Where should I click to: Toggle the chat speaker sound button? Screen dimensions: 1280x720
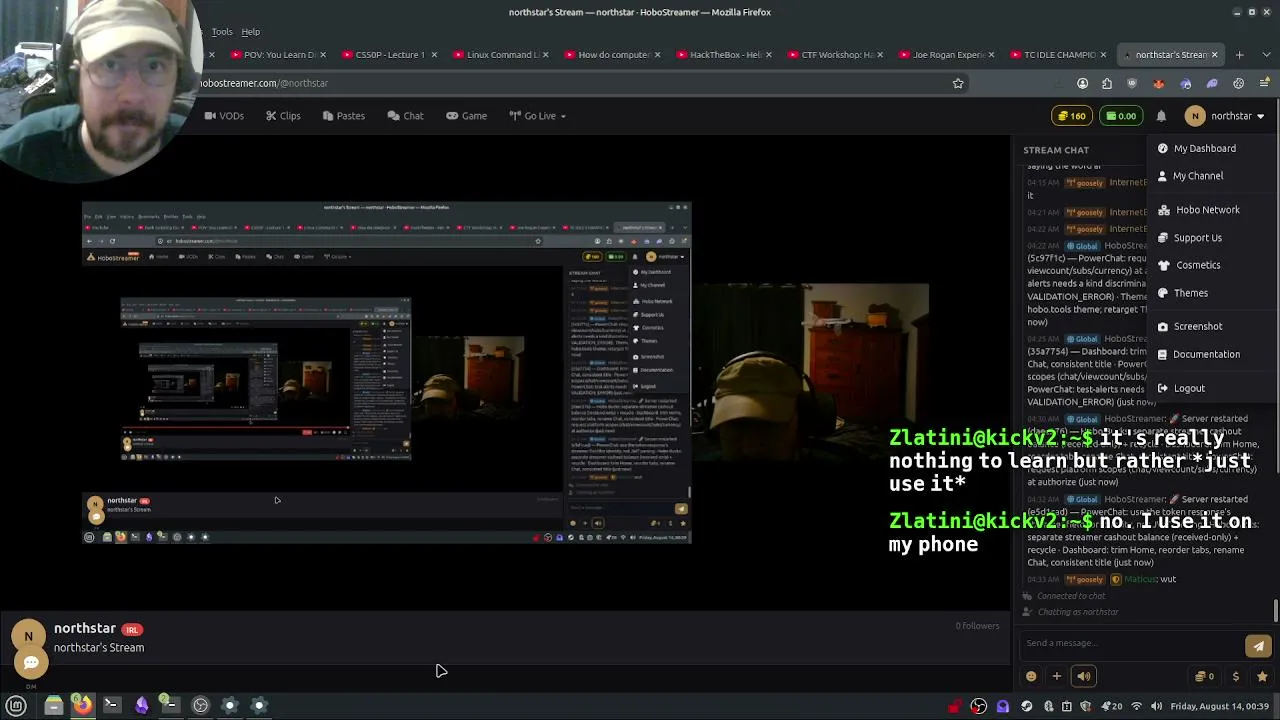pos(1083,676)
